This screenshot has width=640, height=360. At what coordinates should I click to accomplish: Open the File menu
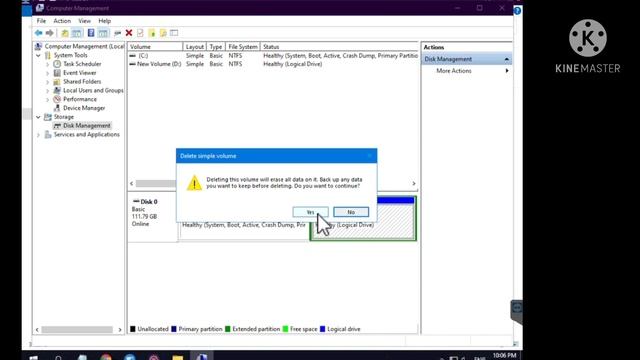[x=41, y=21]
